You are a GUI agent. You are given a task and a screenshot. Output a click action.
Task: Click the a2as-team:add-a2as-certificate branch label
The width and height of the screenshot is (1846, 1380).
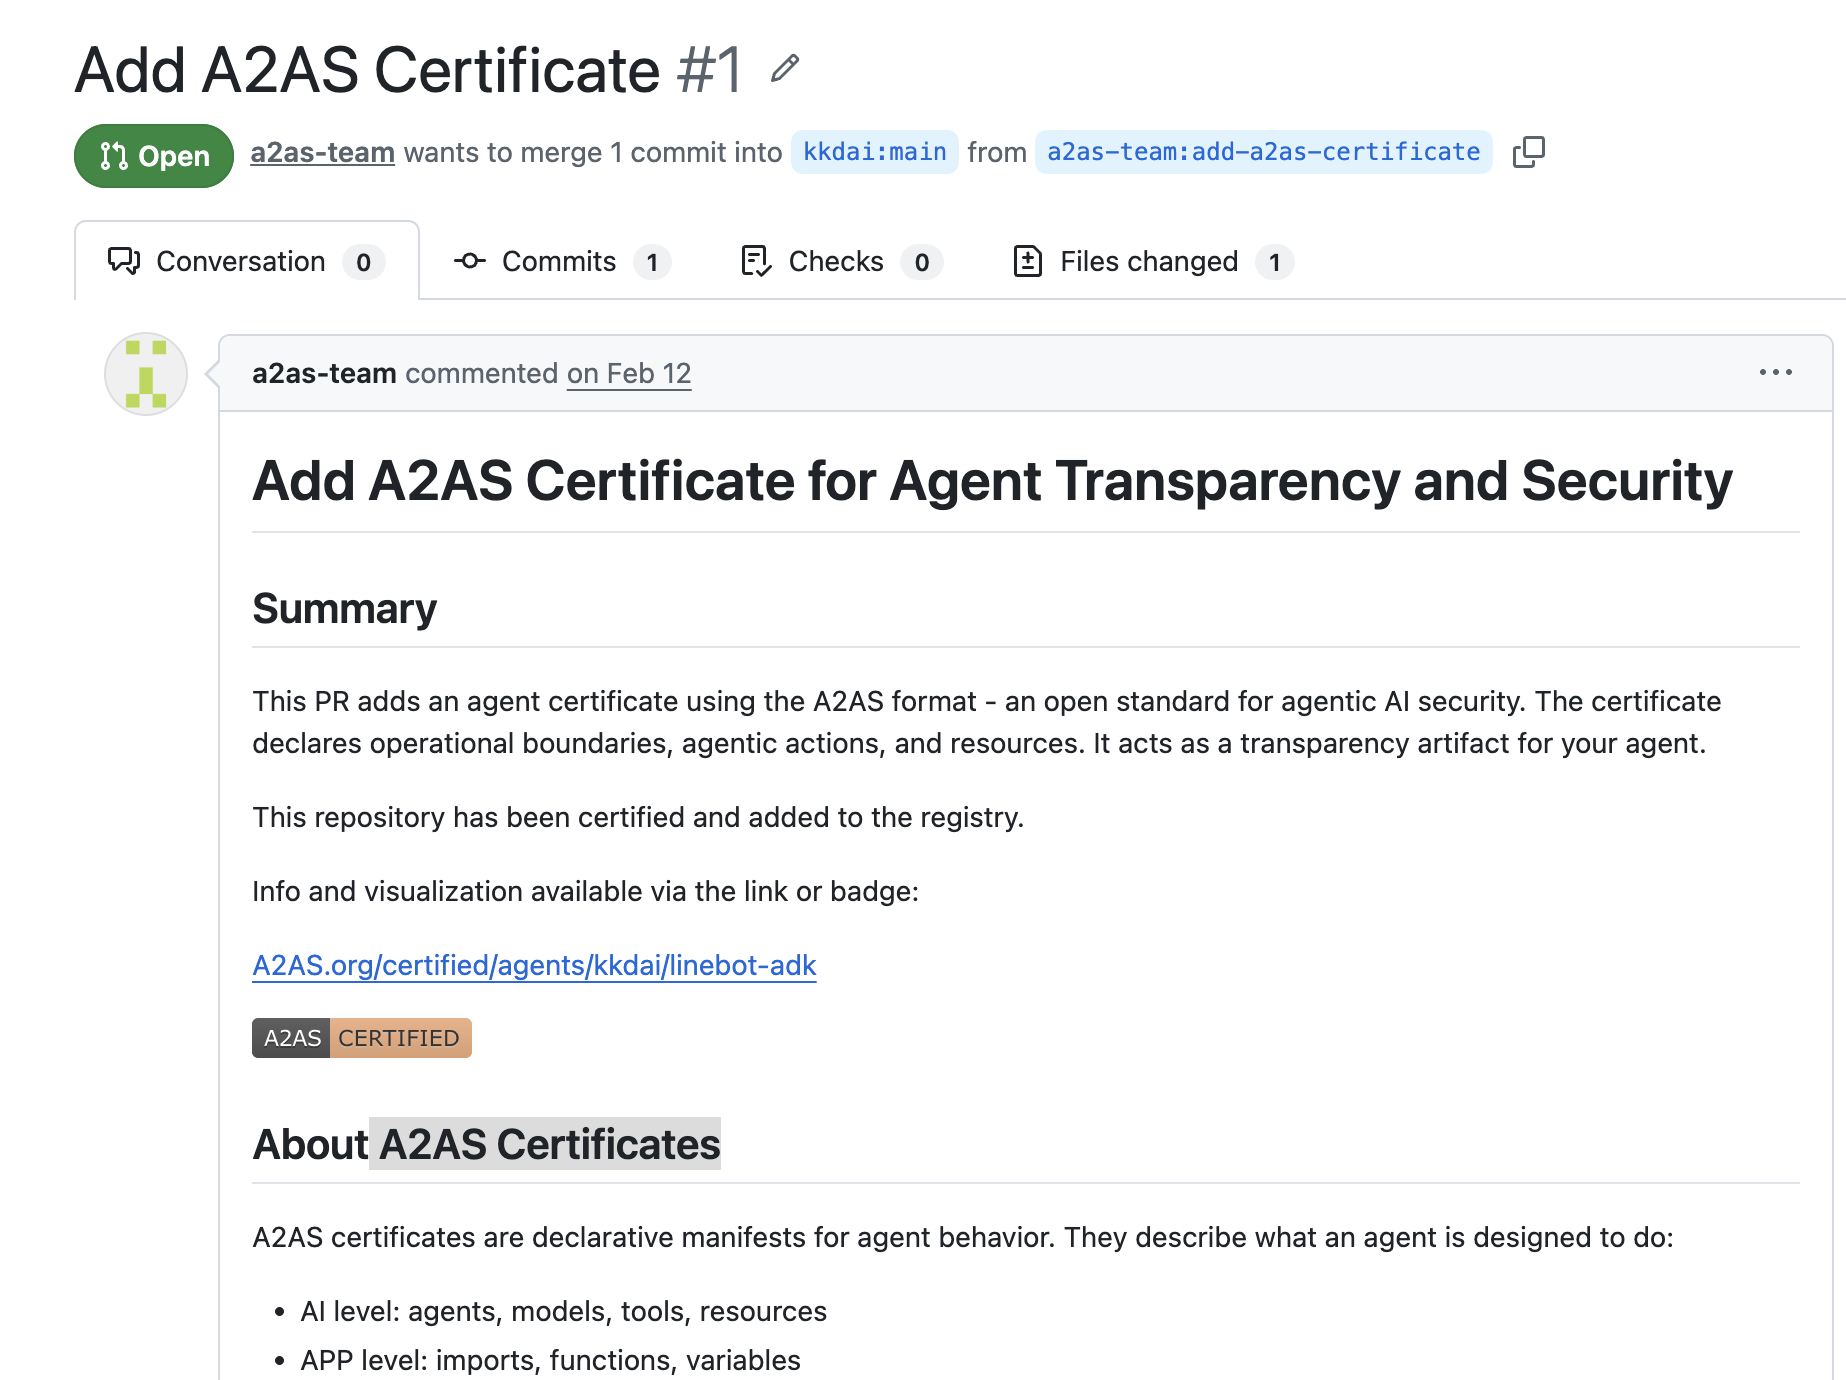pyautogui.click(x=1263, y=152)
